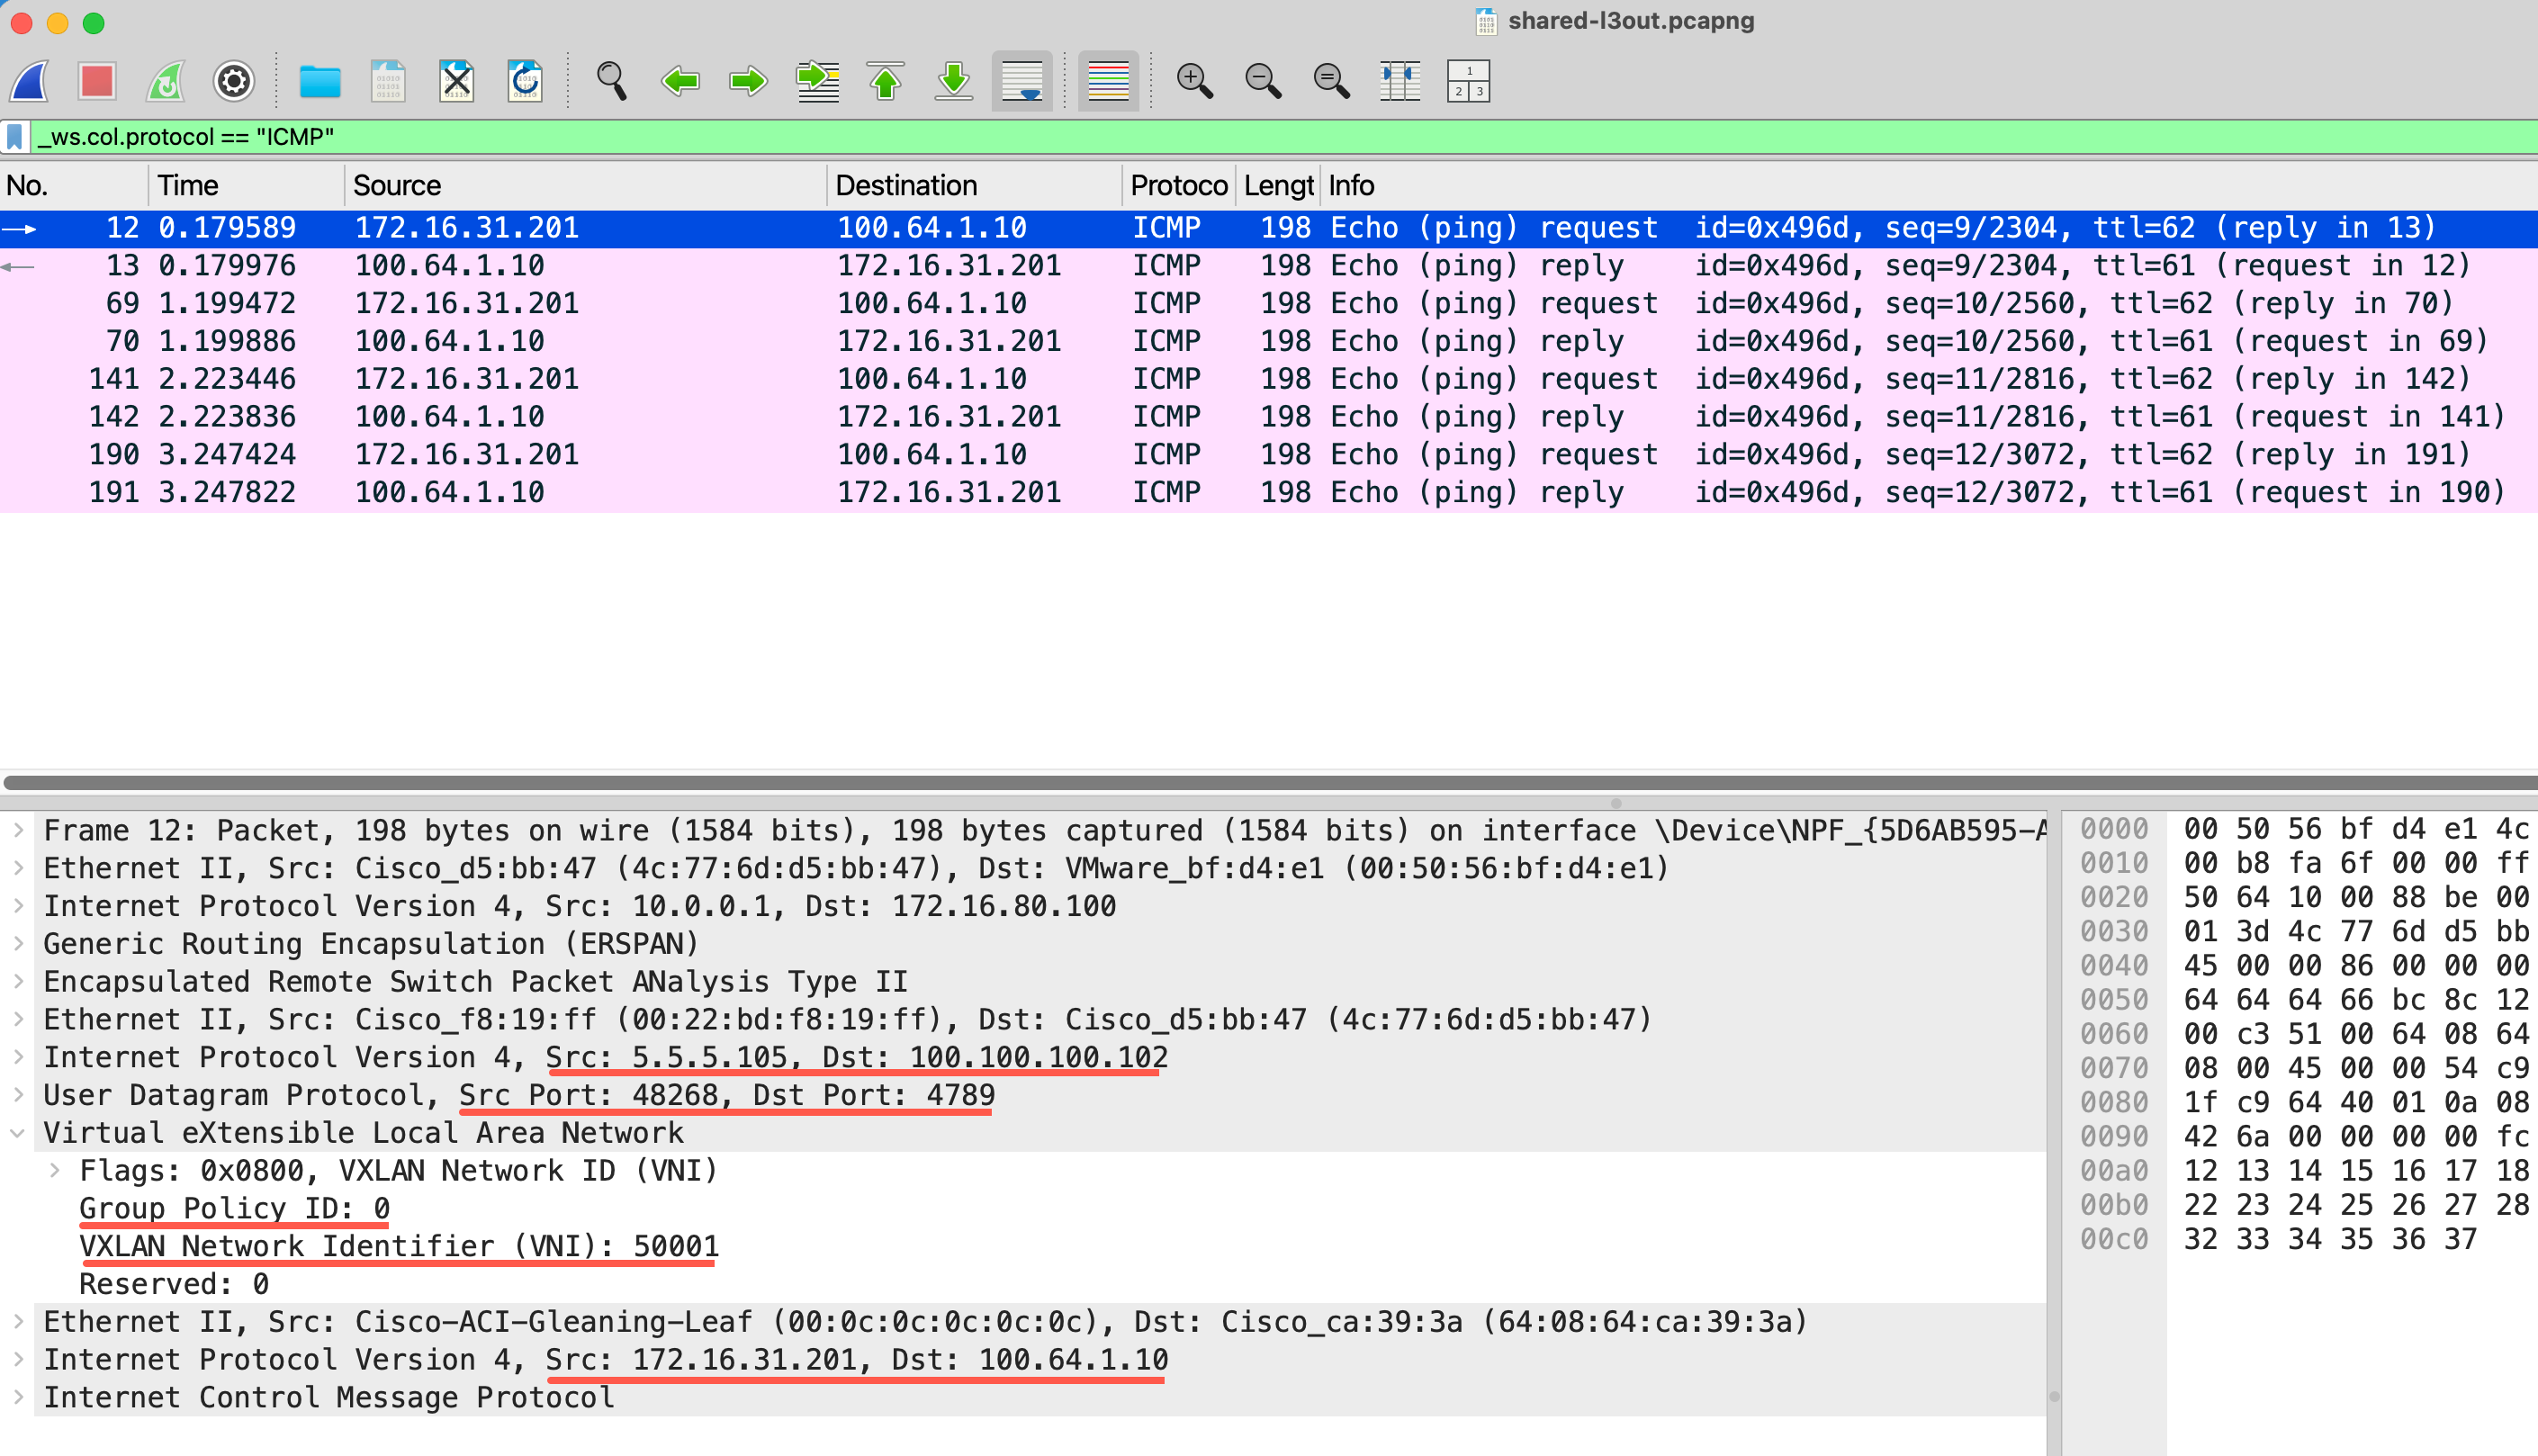
Task: Select VXLAN Network Identifier (VNI): 50001
Action: [398, 1247]
